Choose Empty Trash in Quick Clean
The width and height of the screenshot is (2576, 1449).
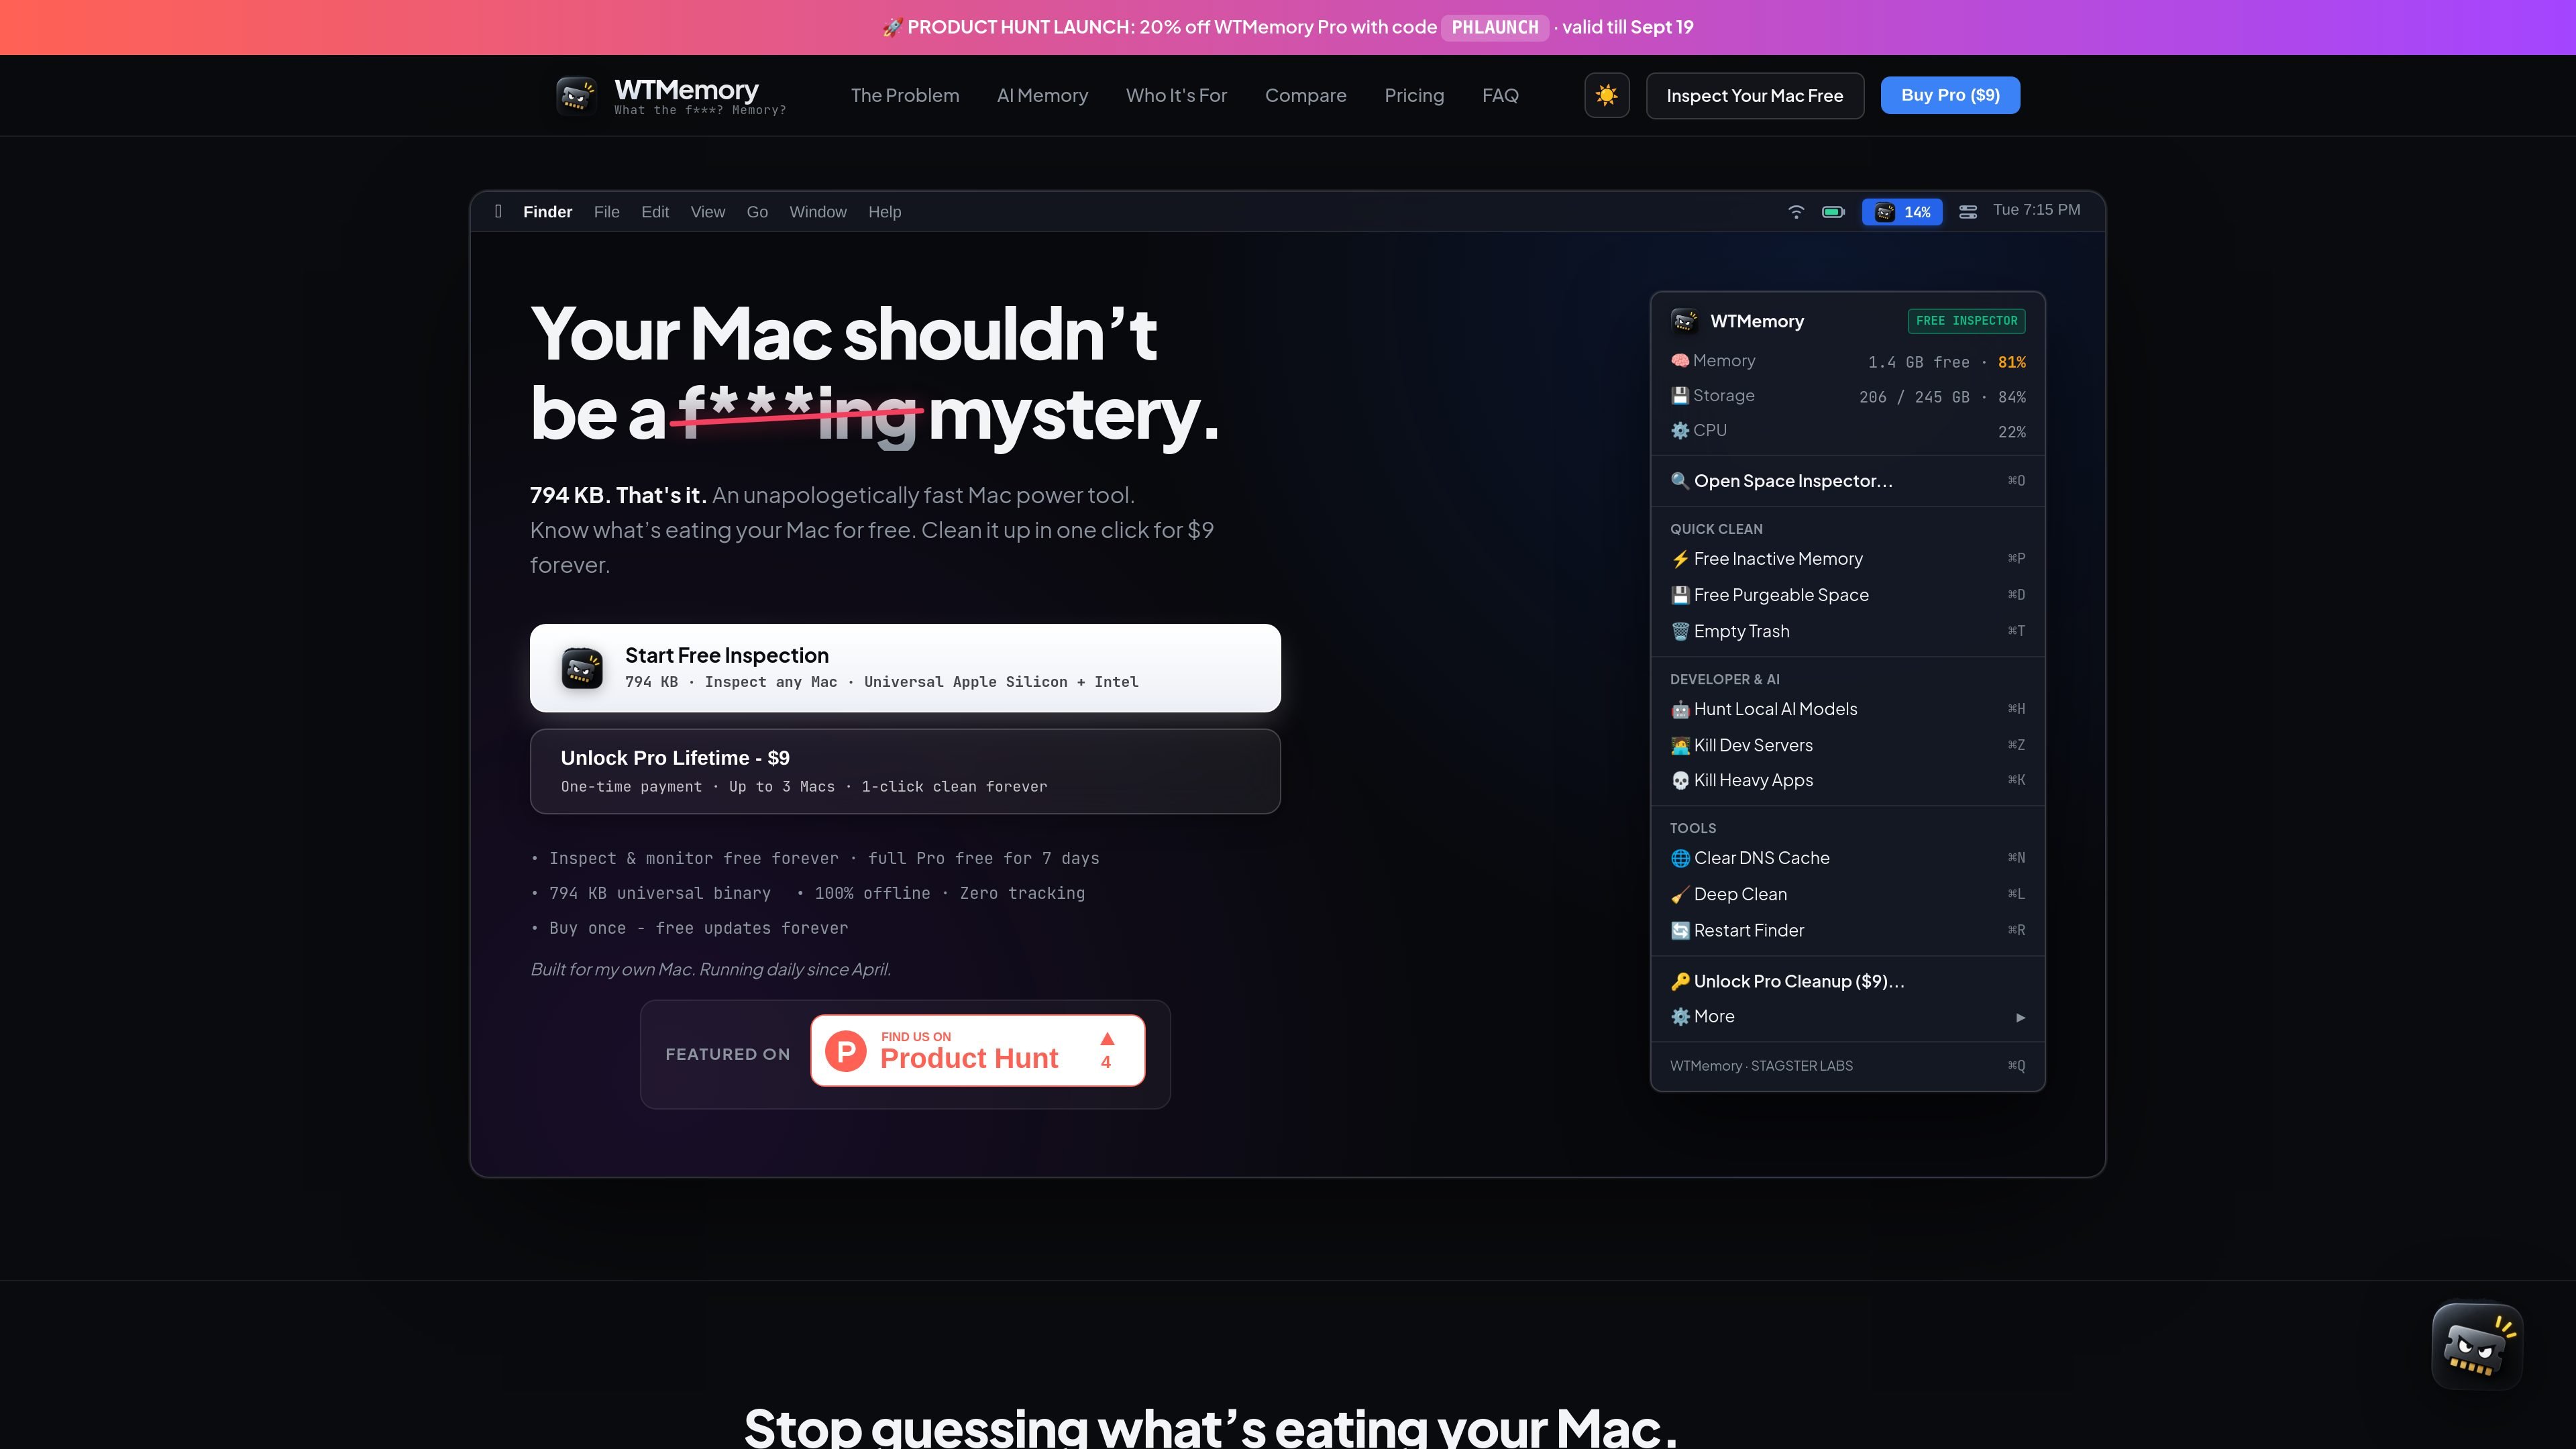coord(1848,631)
